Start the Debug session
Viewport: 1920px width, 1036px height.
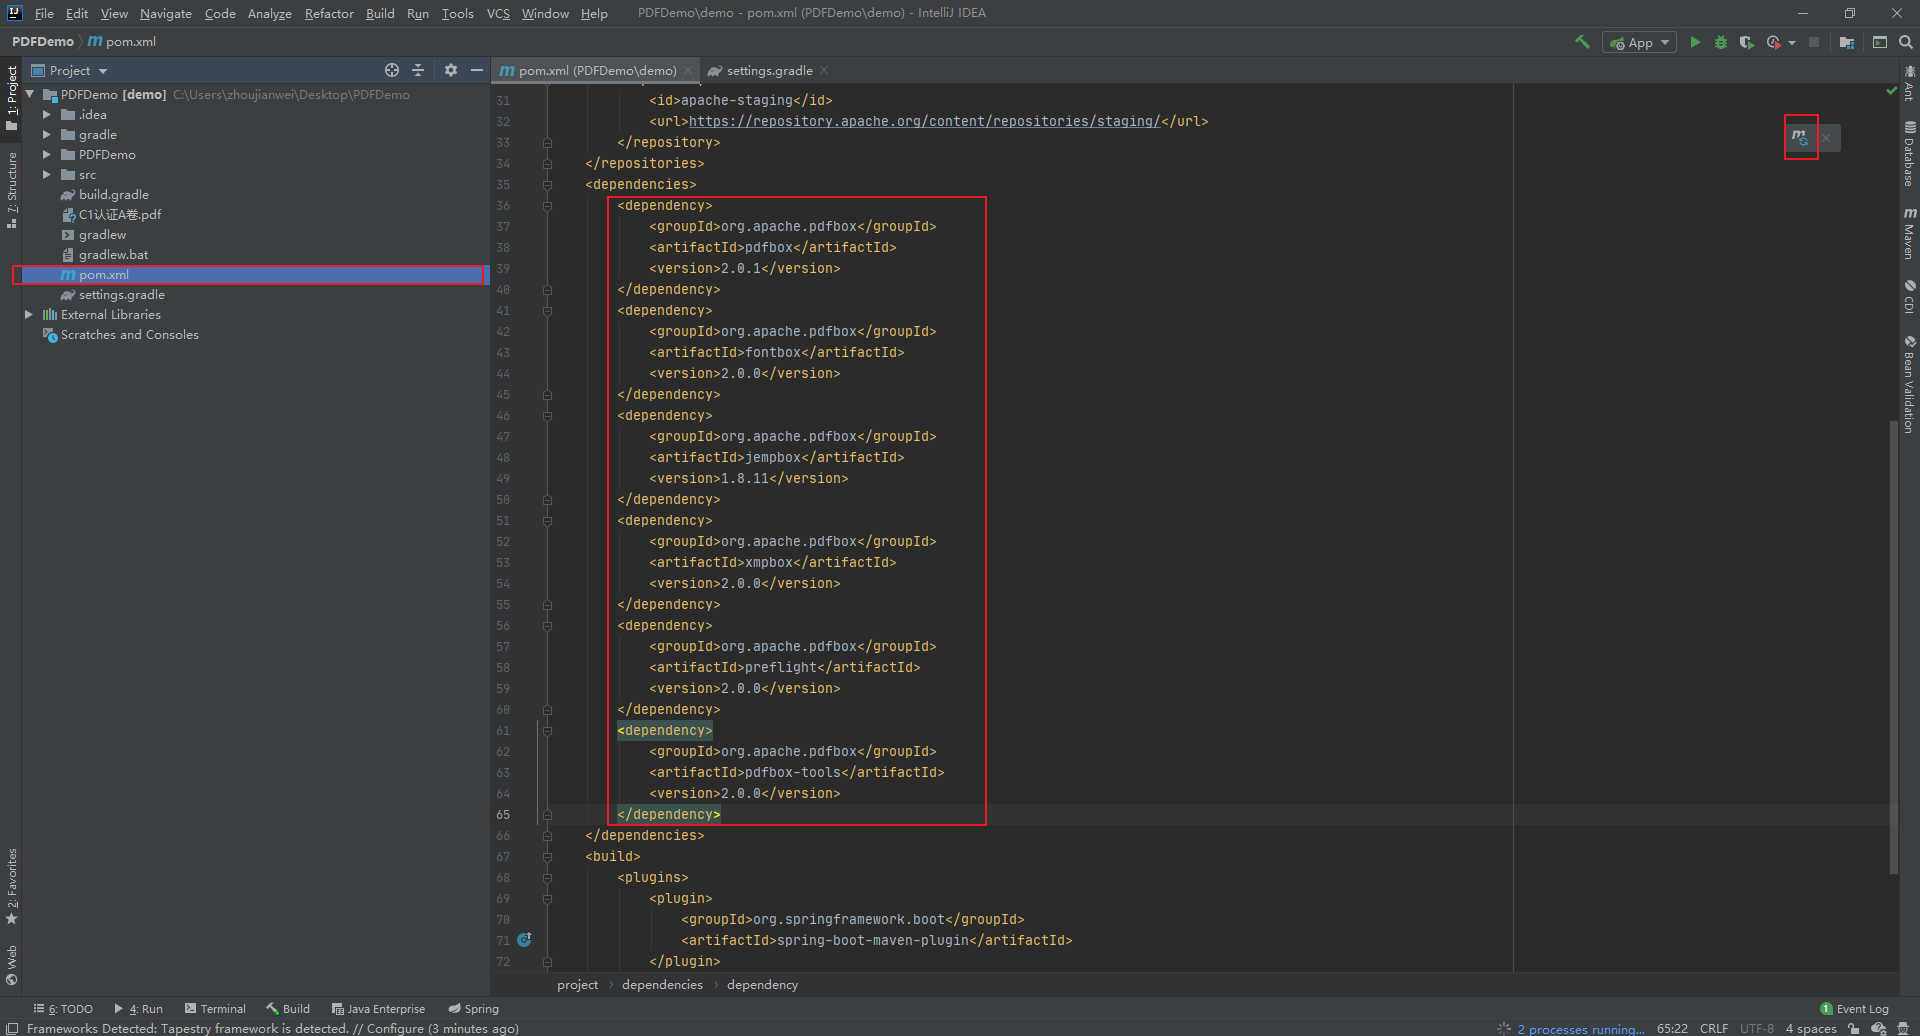(1721, 42)
